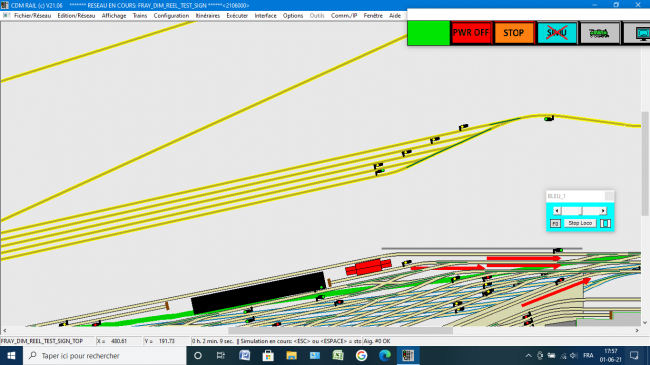The width and height of the screenshot is (650, 365).
Task: Expand the Configuration menu
Action: tap(171, 15)
